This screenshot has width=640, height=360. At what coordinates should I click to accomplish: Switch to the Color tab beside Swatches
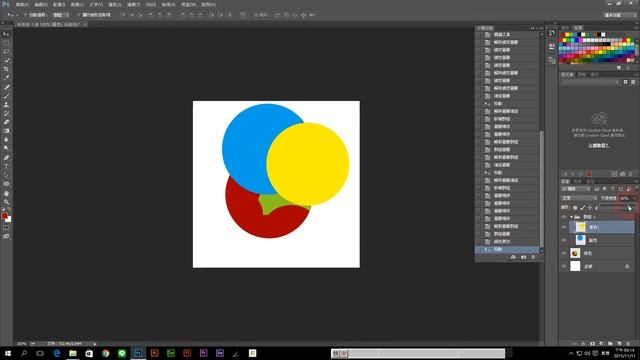(x=565, y=28)
